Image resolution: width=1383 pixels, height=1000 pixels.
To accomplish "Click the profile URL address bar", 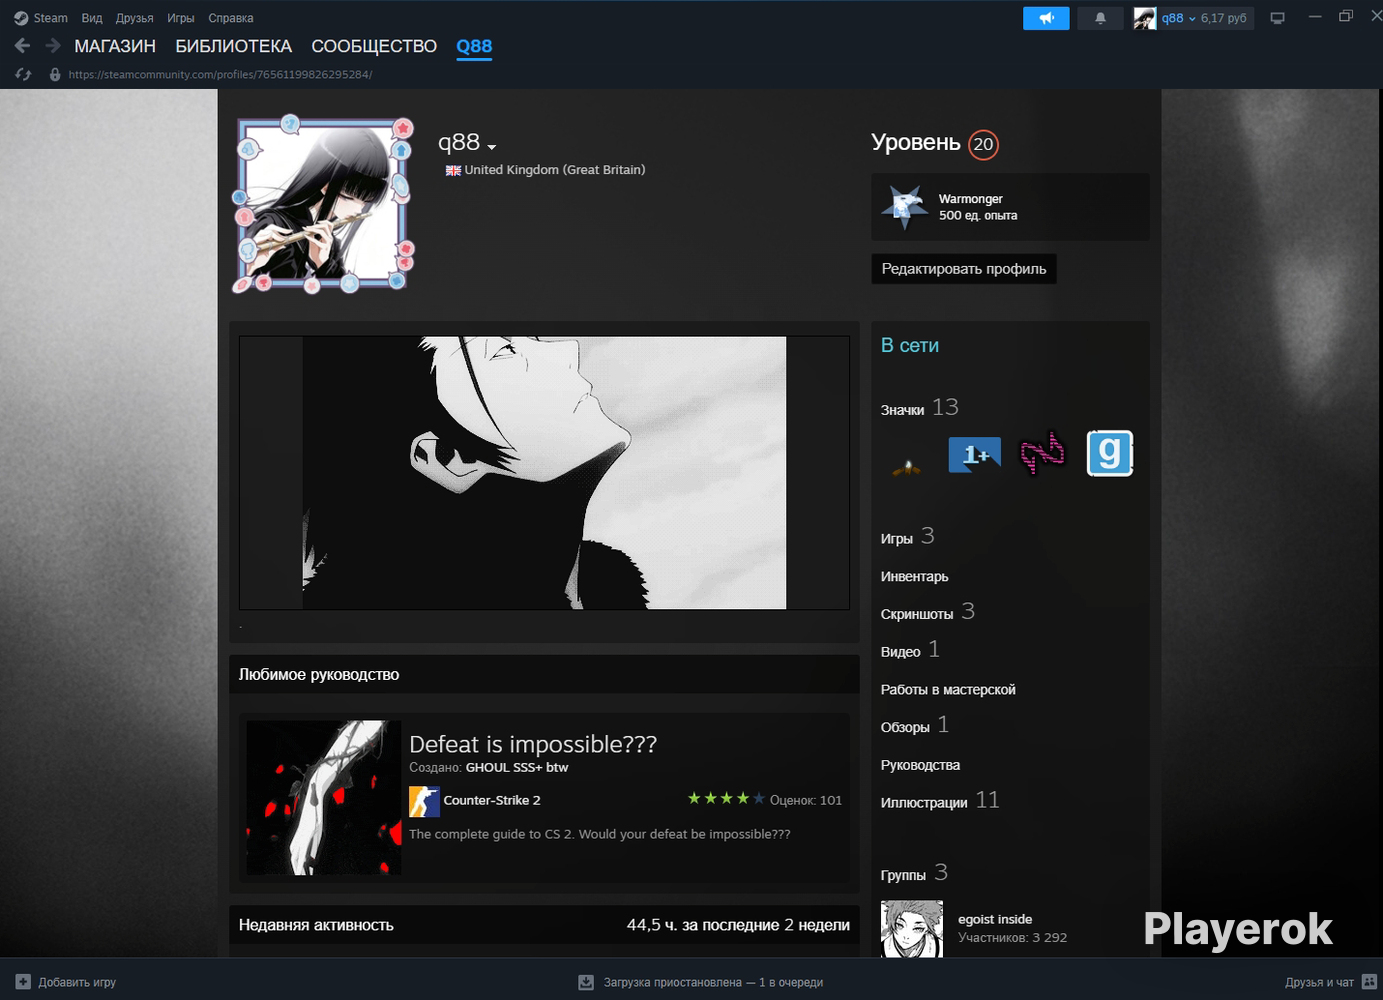I will tap(220, 74).
